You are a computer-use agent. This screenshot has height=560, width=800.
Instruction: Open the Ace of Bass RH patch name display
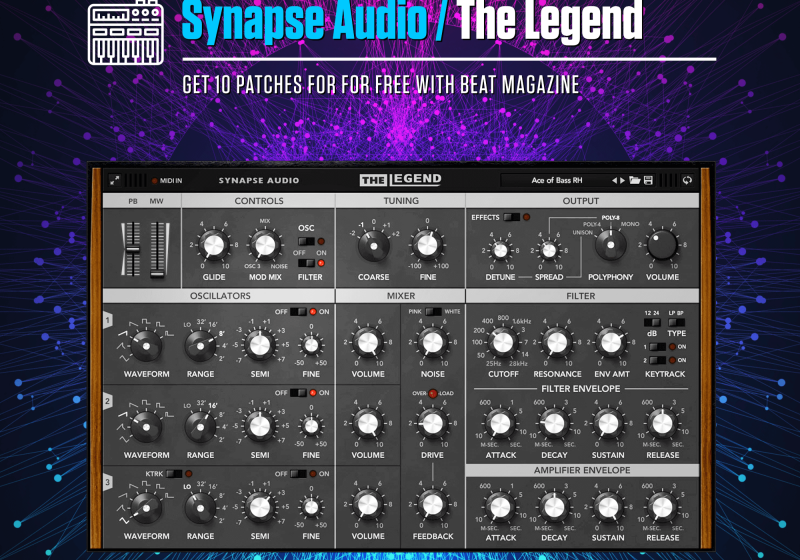pos(557,180)
